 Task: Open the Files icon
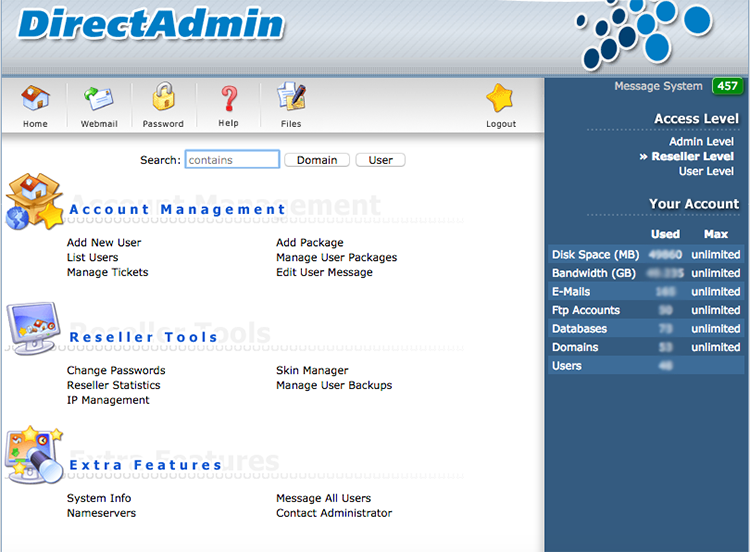[x=291, y=96]
